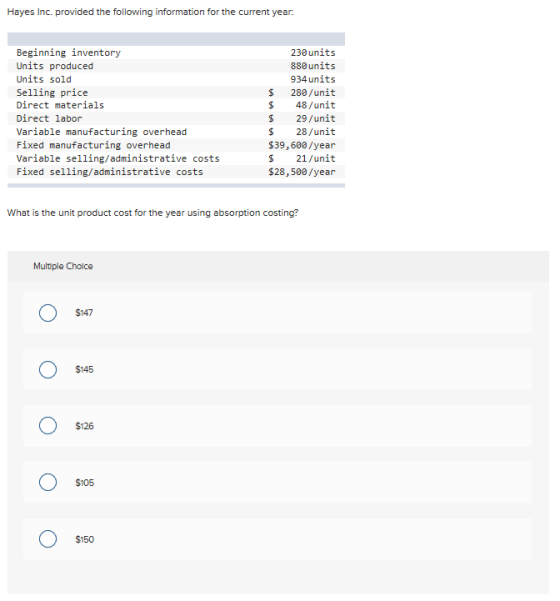Viewport: 560px width, 601px height.
Task: Select the $147 answer radio button
Action: tap(48, 313)
